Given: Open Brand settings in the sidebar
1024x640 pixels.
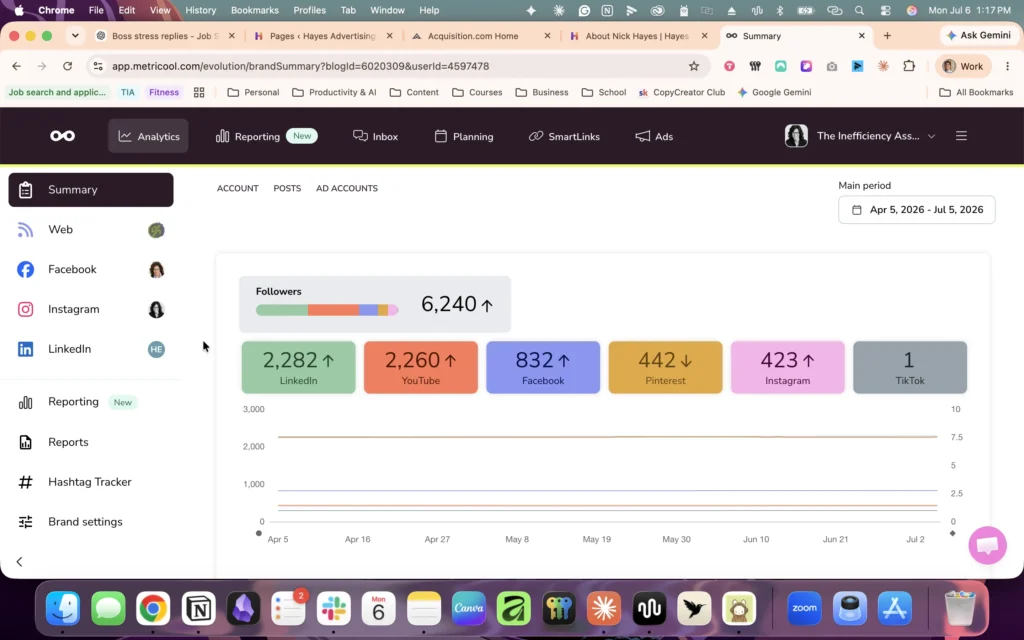Looking at the screenshot, I should pyautogui.click(x=91, y=522).
